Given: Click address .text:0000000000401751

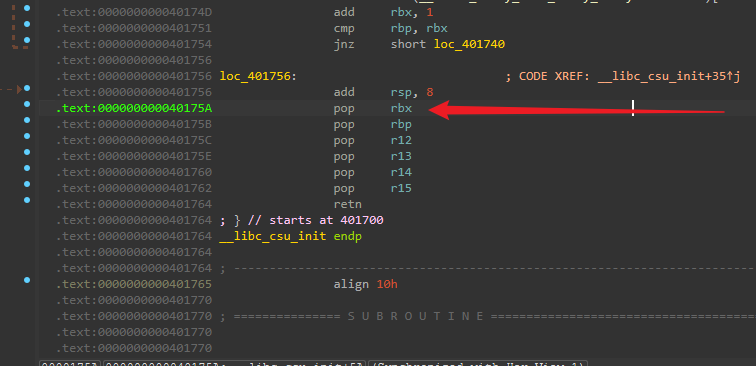Looking at the screenshot, I should point(134,28).
